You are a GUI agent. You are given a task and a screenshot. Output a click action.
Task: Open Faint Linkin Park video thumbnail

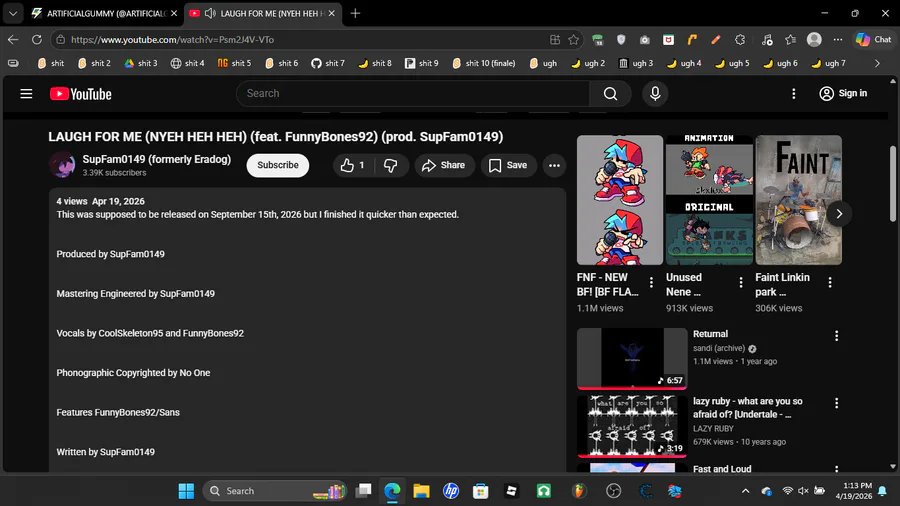(798, 200)
